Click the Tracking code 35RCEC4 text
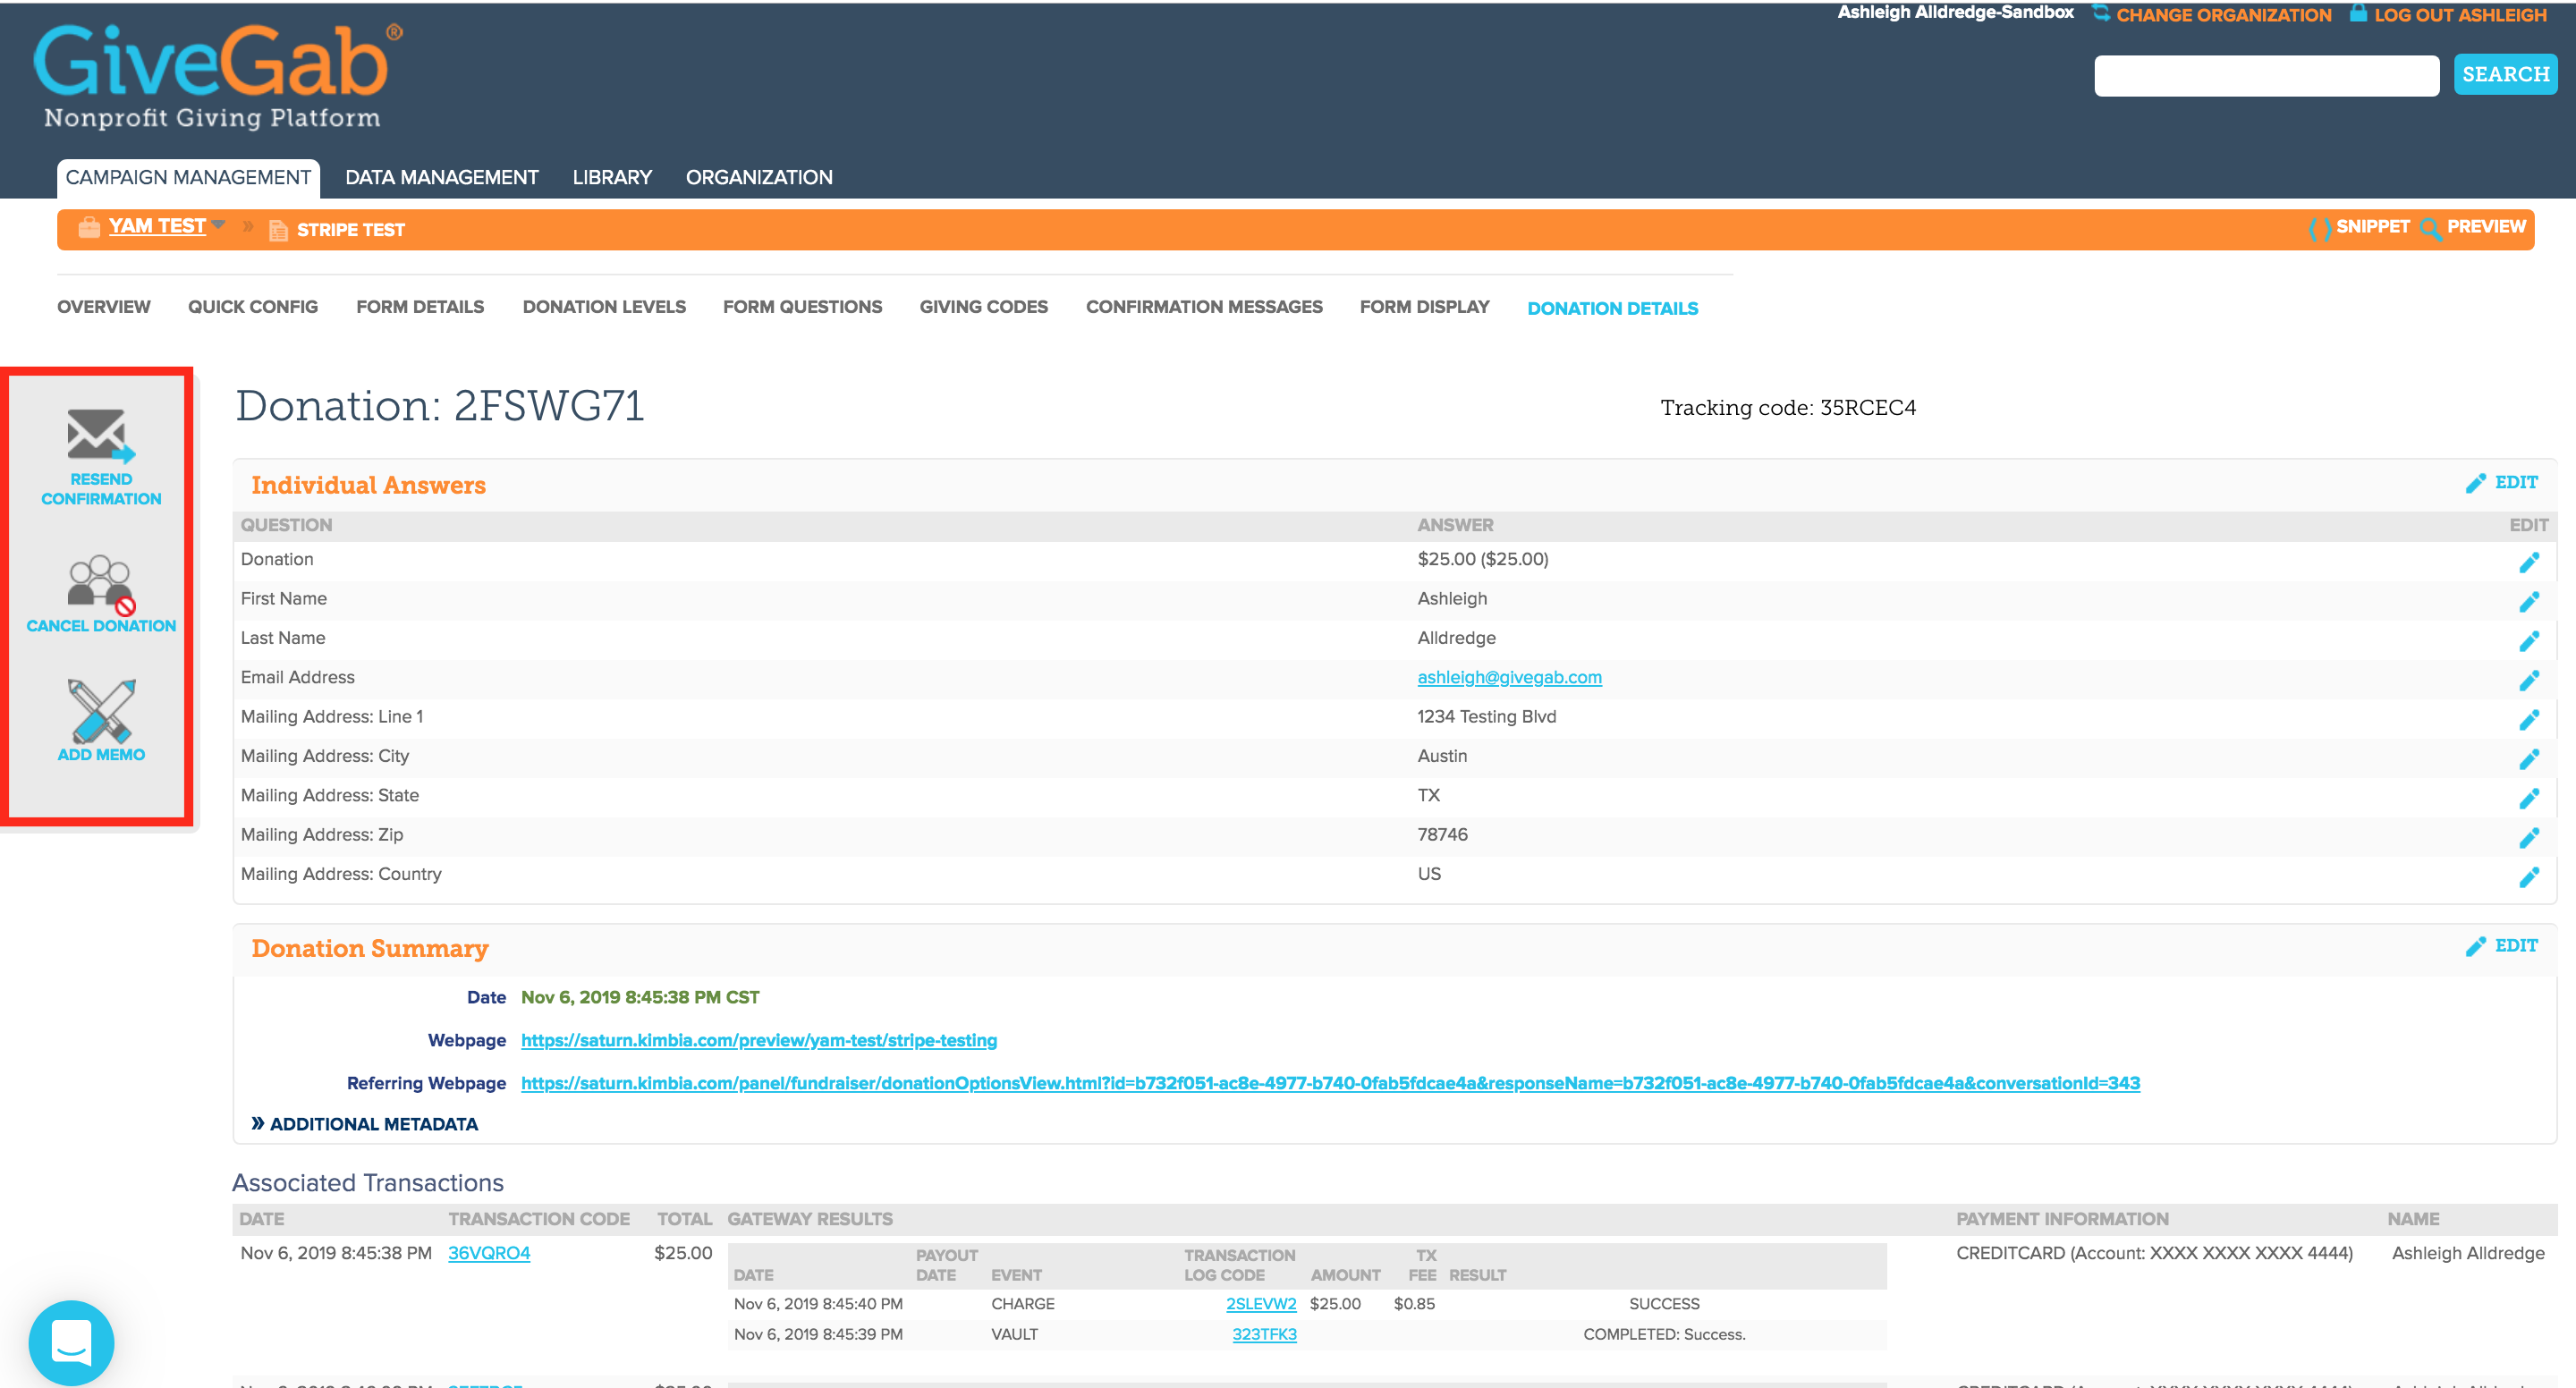 pyautogui.click(x=1788, y=408)
